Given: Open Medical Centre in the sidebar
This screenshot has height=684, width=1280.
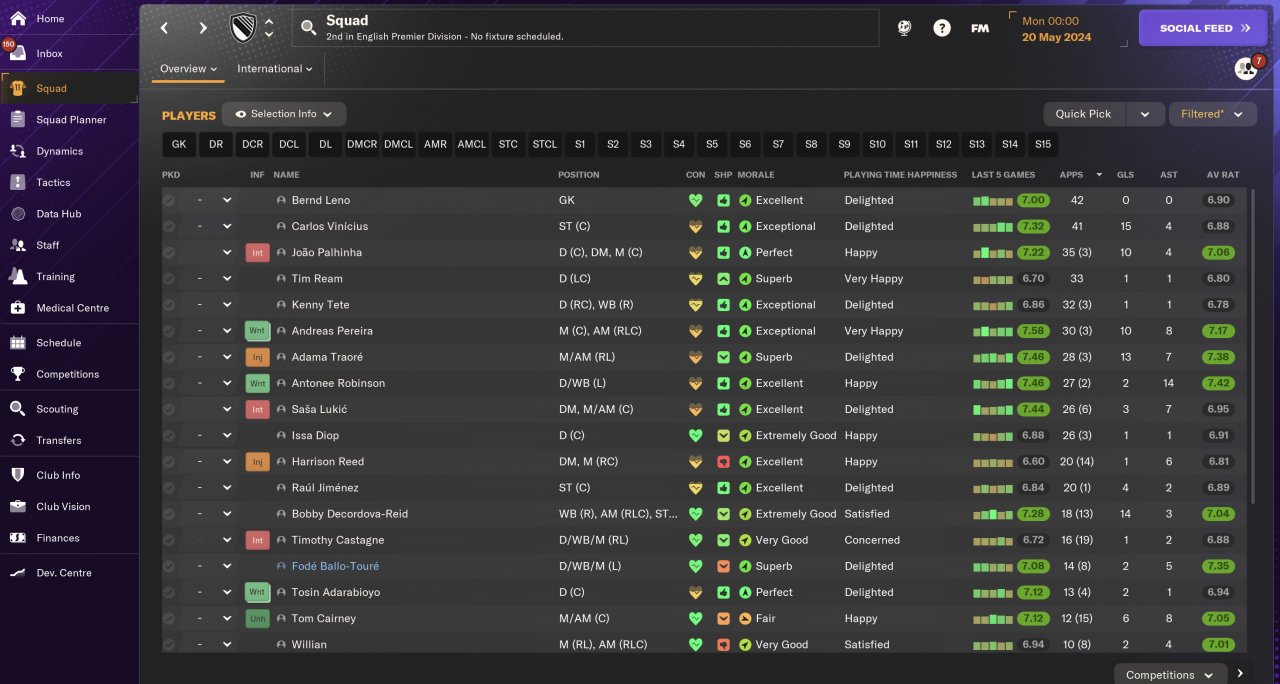Looking at the screenshot, I should [72, 308].
